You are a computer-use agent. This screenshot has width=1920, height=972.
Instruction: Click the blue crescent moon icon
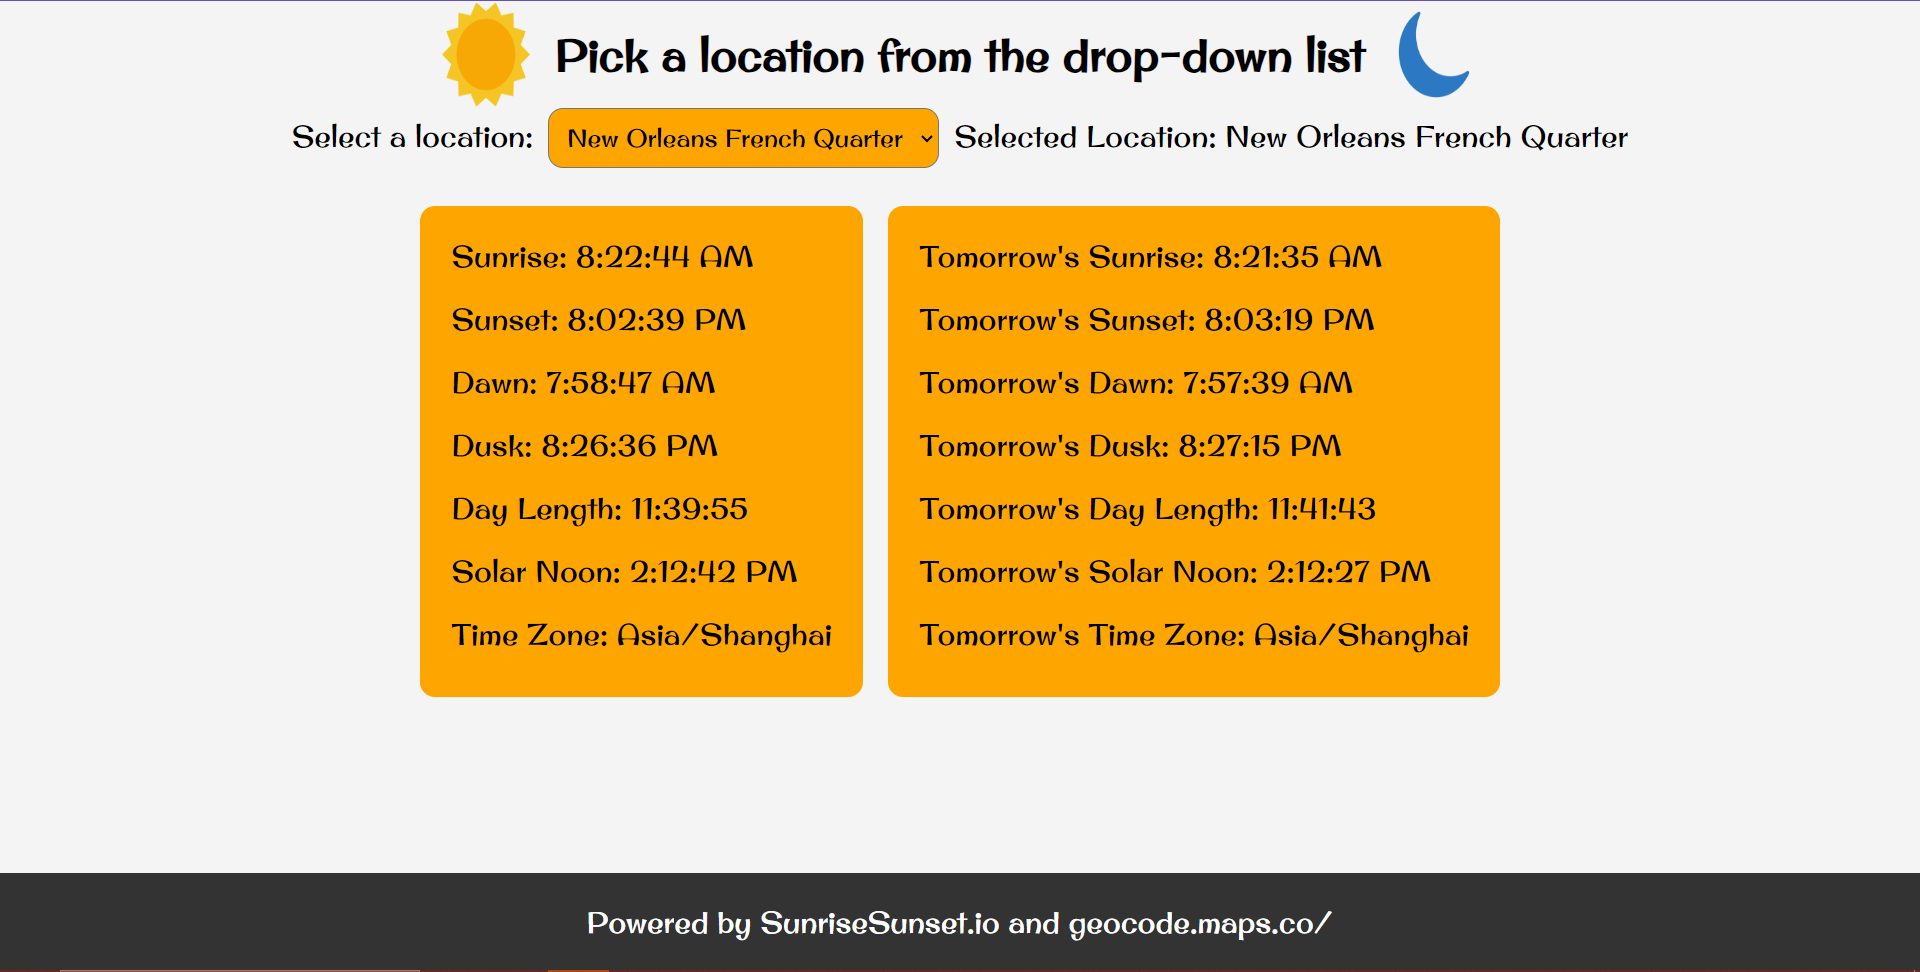point(1433,55)
